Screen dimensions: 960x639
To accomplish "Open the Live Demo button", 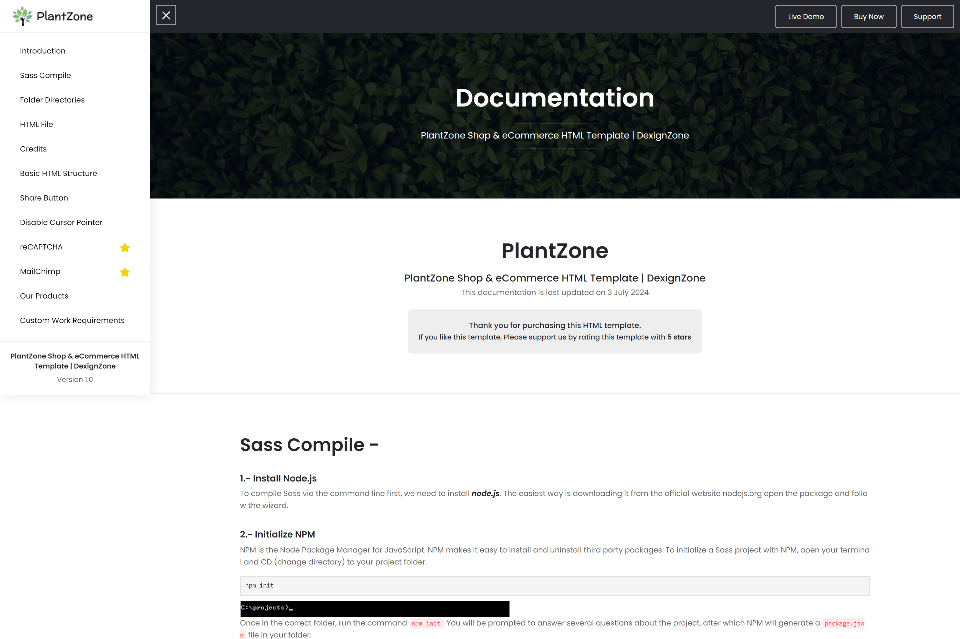I will click(x=806, y=17).
